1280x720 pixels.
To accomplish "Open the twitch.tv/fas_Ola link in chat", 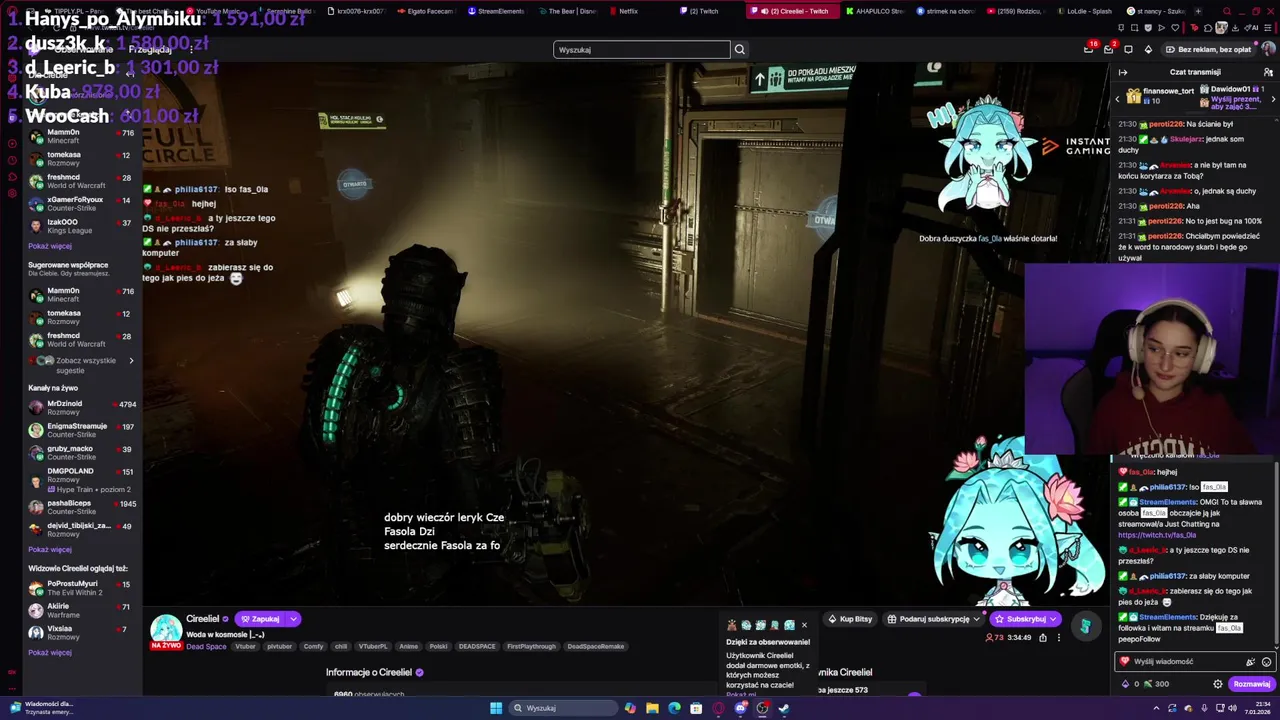I will coord(1157,535).
